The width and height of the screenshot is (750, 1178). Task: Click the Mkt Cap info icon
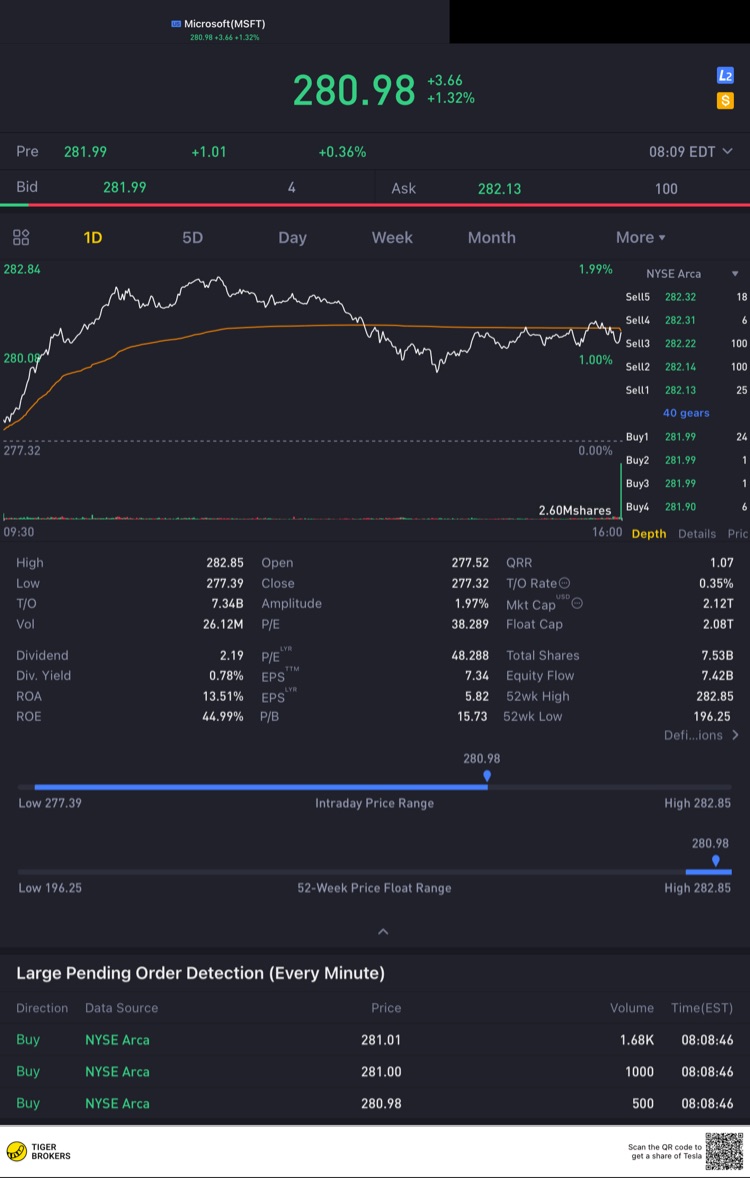tap(576, 603)
